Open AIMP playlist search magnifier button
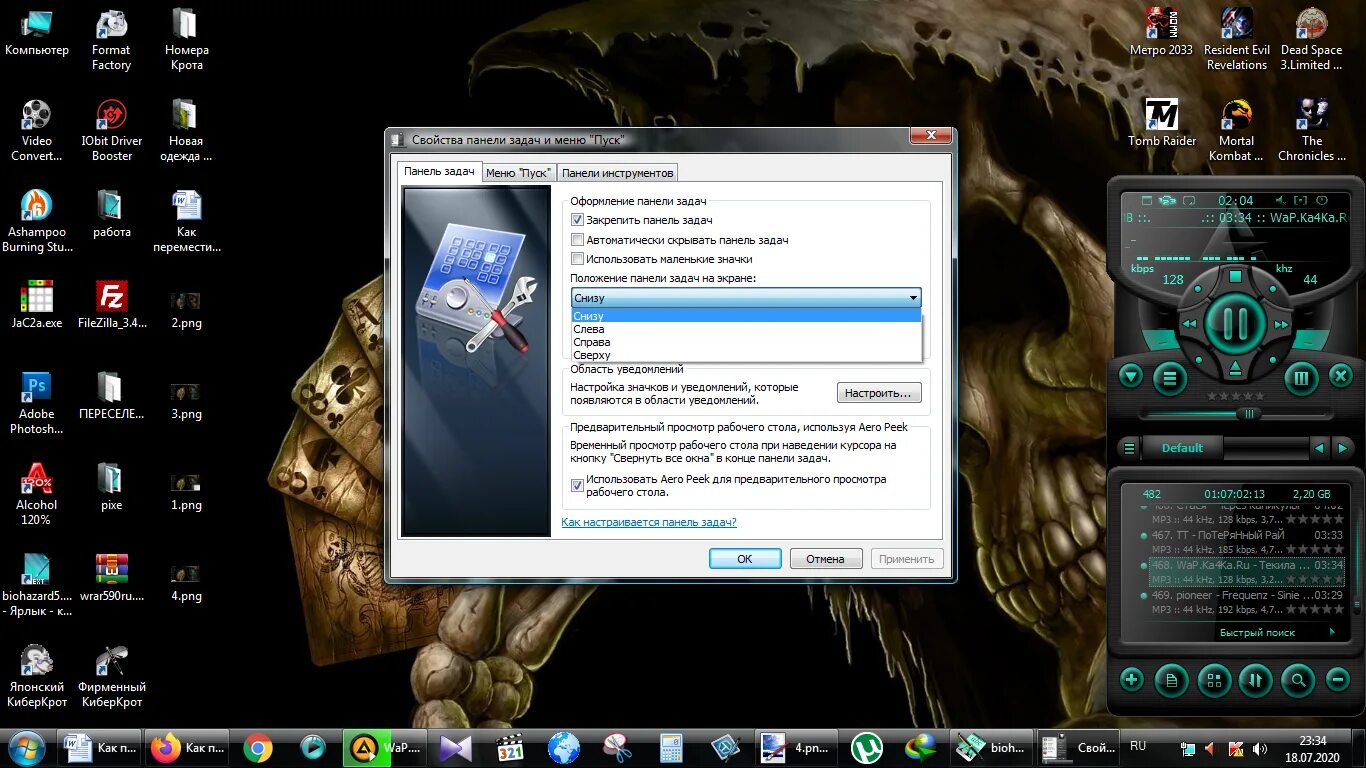The image size is (1366, 768). pos(1298,681)
